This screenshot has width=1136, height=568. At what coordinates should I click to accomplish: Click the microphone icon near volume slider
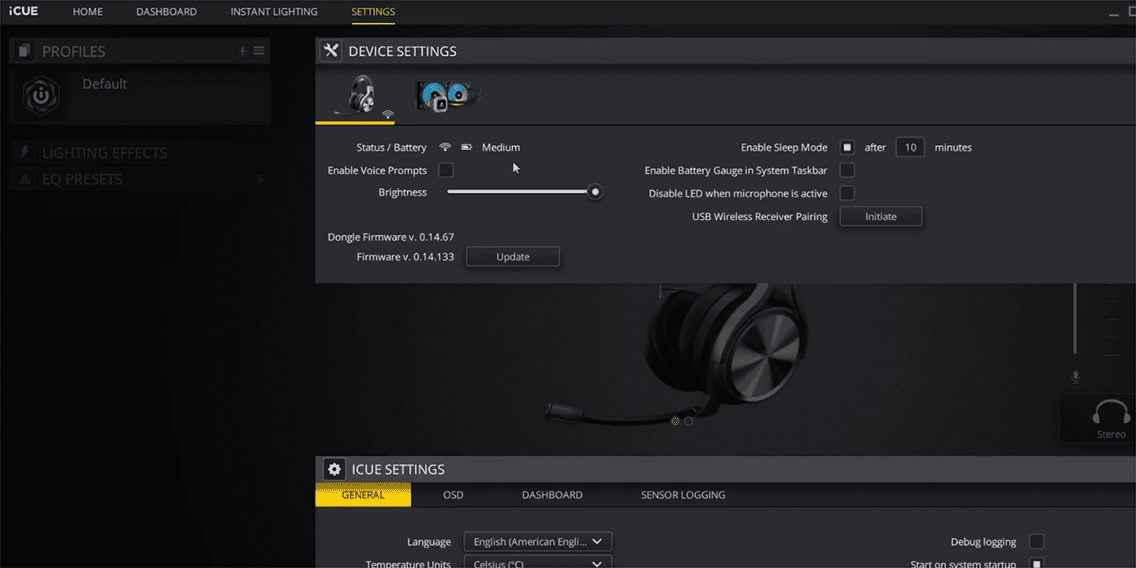tap(1075, 377)
